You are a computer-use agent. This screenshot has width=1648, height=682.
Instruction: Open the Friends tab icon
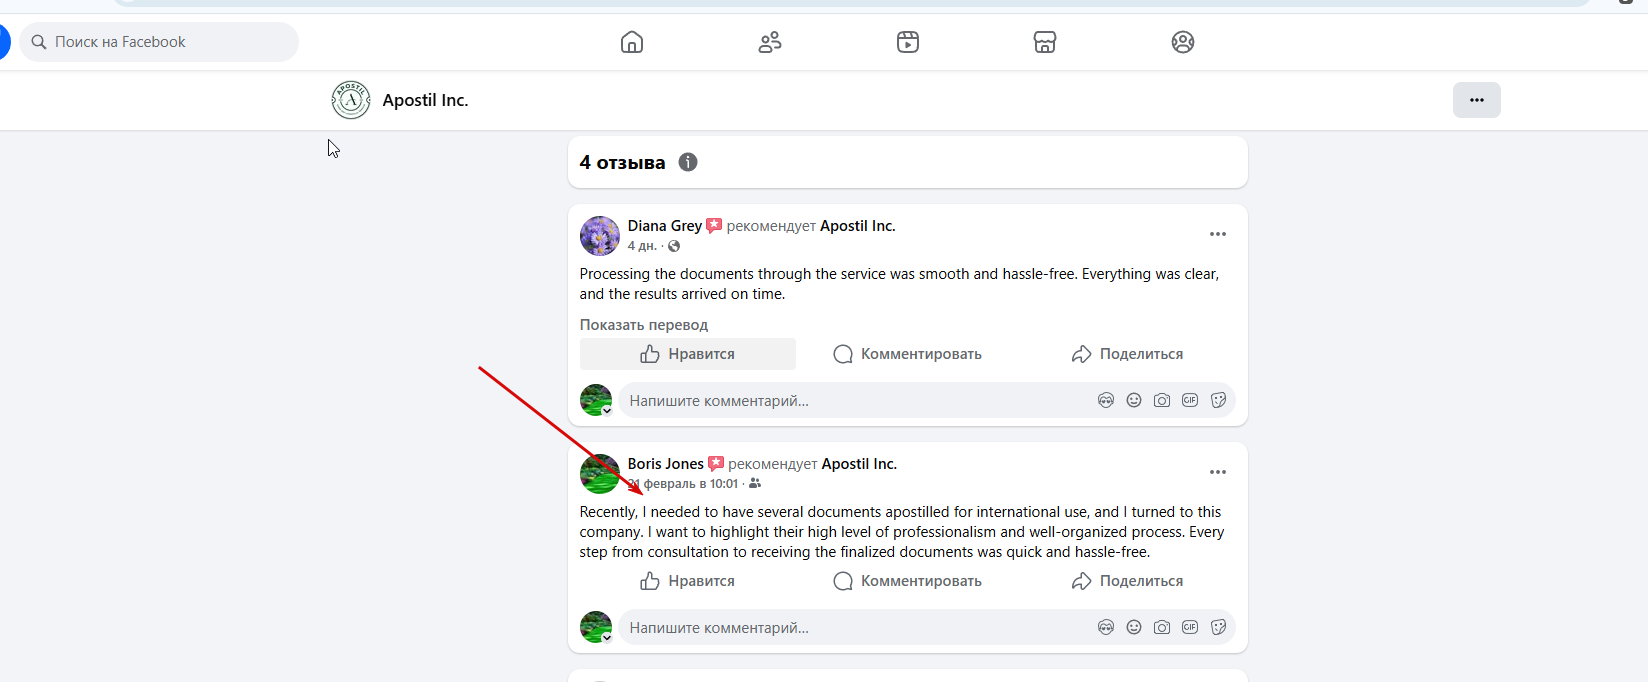(770, 42)
